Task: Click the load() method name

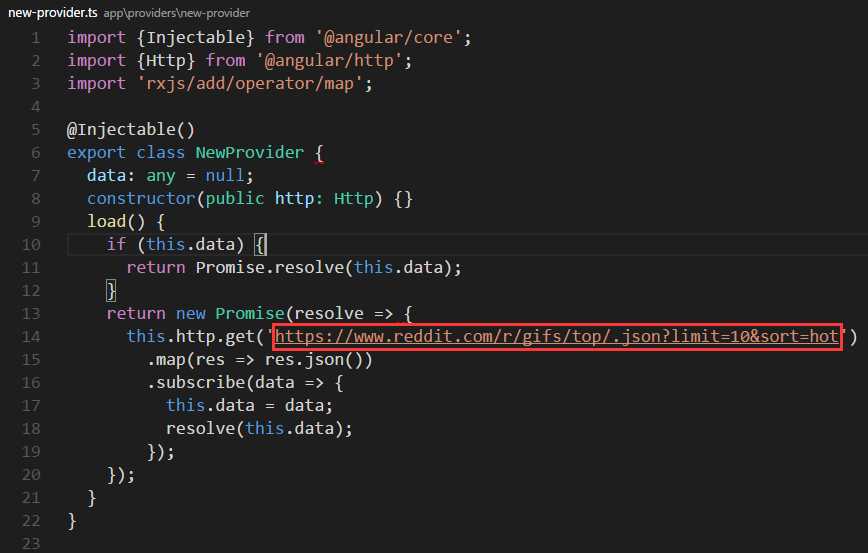Action: (107, 221)
